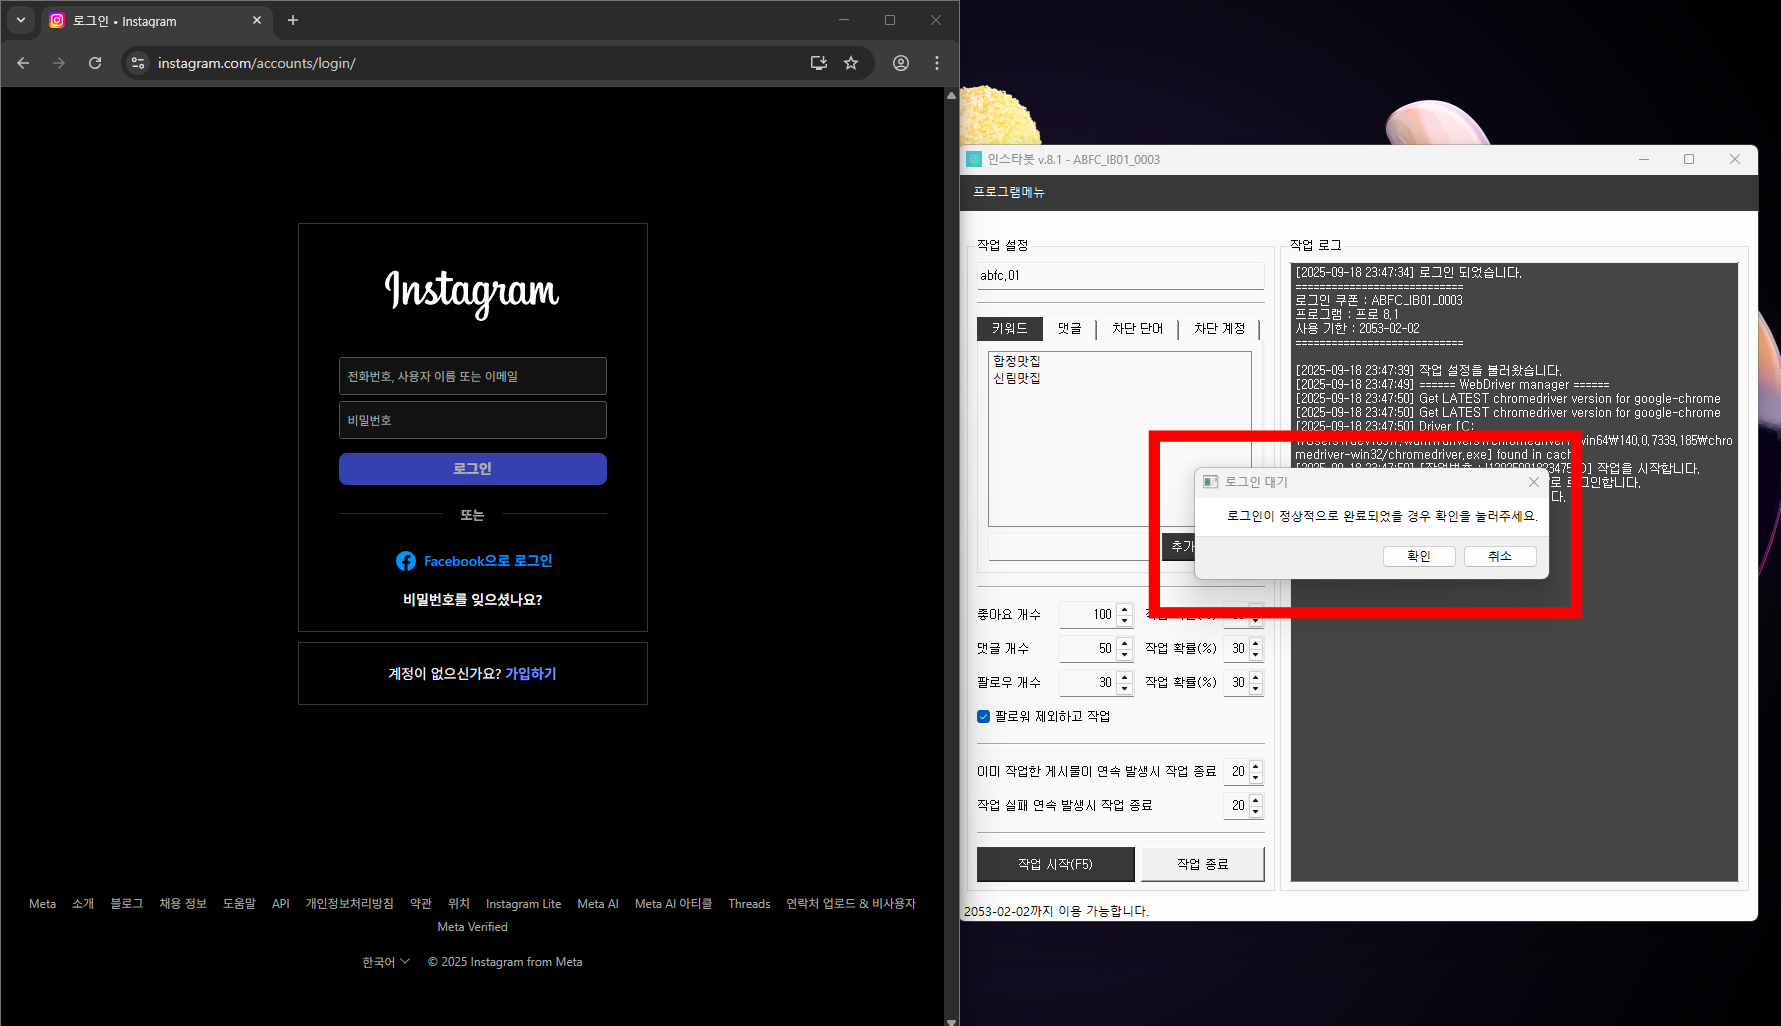1781x1026 pixels.
Task: Open the 프로그램메뉴 menu
Action: [1009, 192]
